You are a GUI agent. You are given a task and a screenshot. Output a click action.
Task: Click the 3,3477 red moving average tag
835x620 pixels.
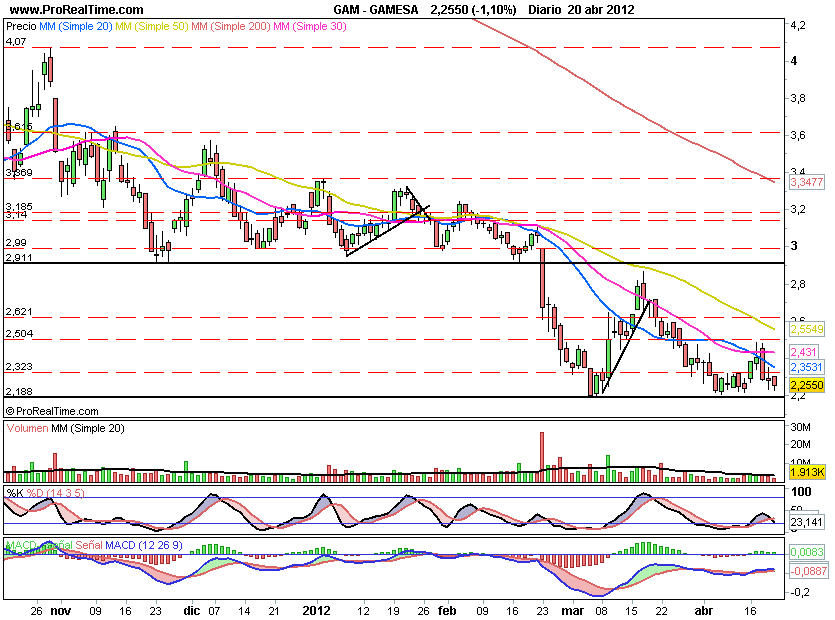(805, 183)
